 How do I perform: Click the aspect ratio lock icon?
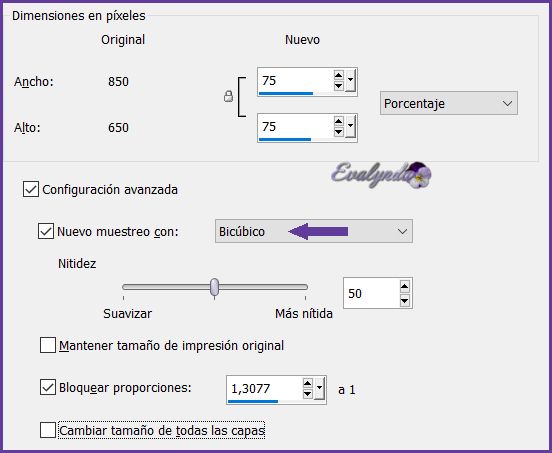(228, 96)
